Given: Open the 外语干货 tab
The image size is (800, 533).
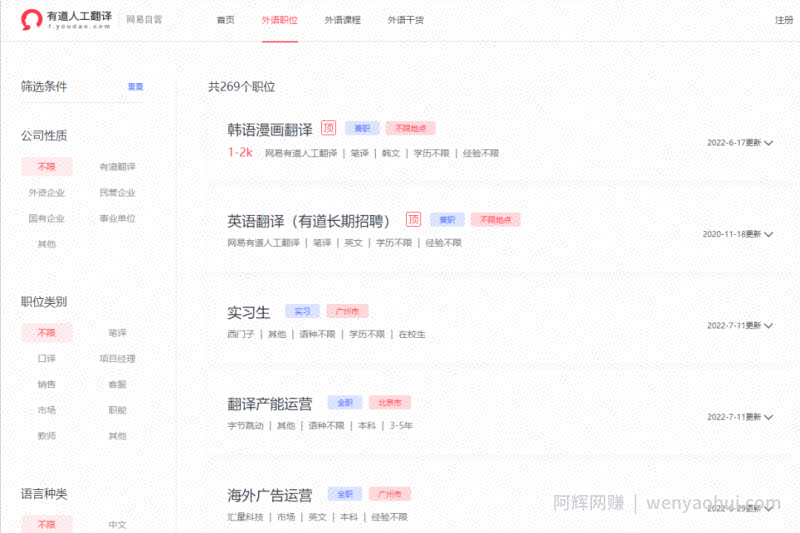Looking at the screenshot, I should click(x=406, y=20).
